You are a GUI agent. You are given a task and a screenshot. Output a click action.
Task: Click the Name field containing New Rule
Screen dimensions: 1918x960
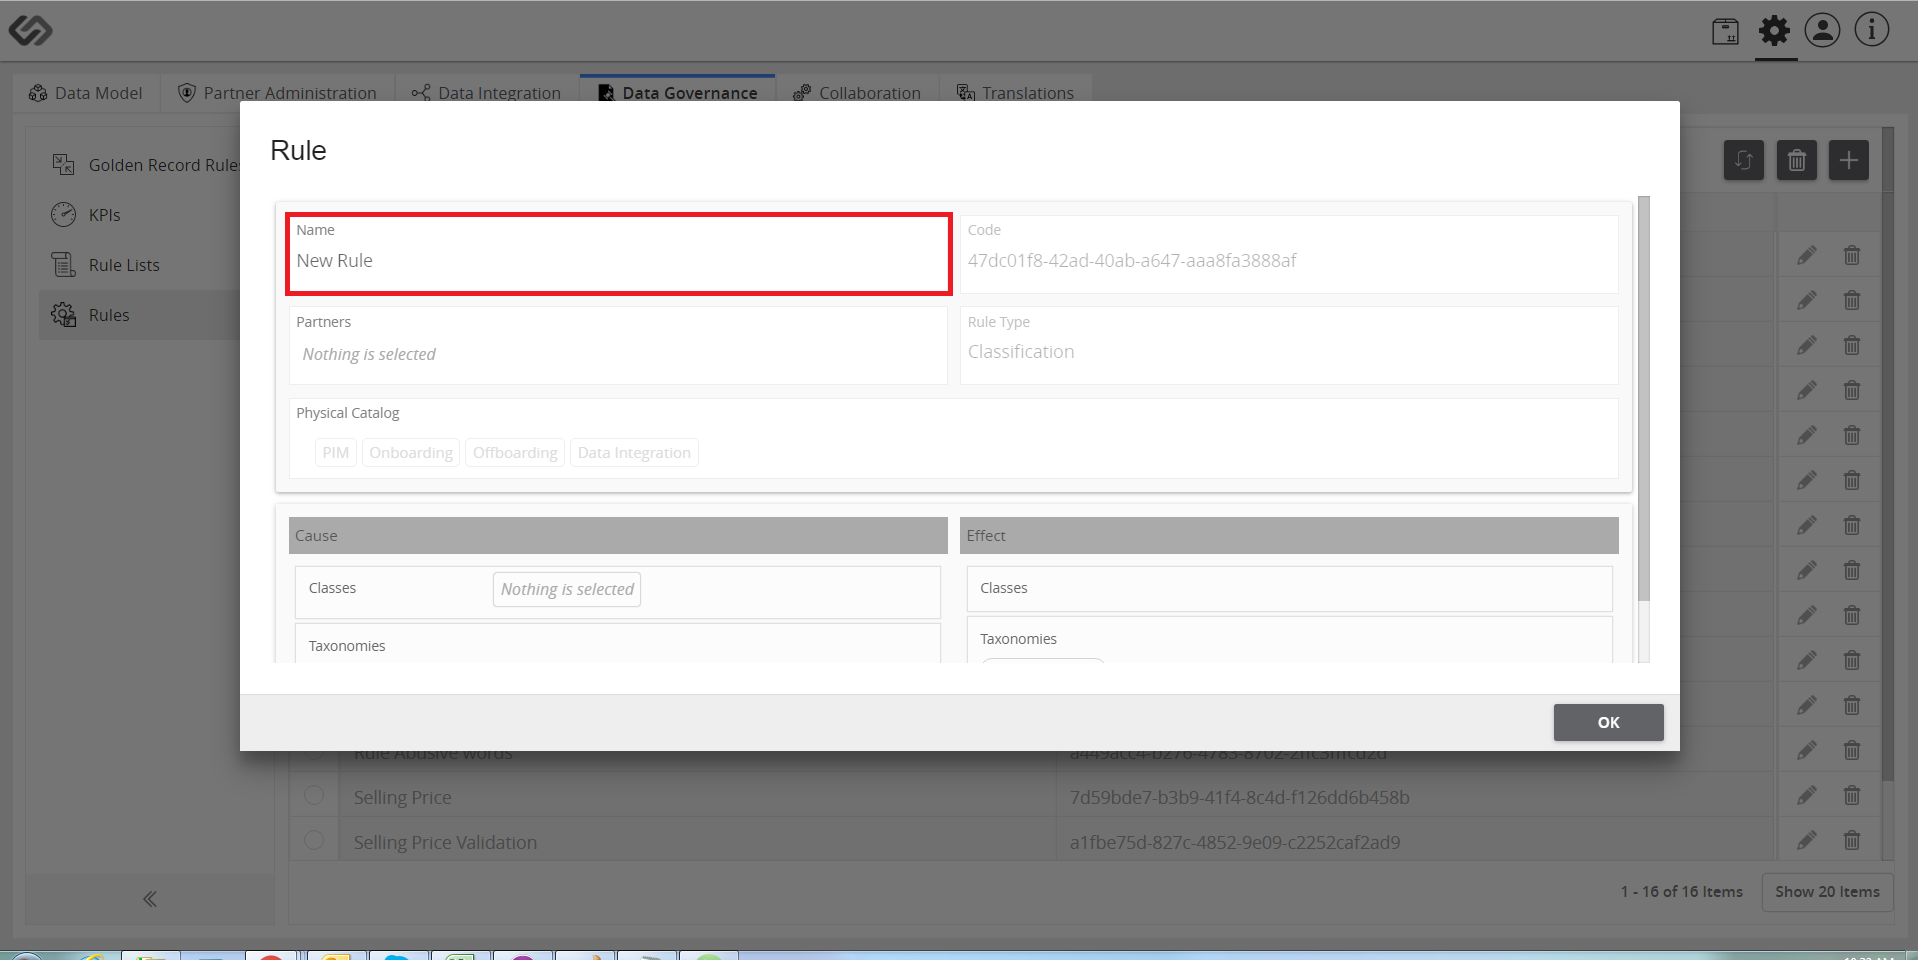tap(618, 254)
